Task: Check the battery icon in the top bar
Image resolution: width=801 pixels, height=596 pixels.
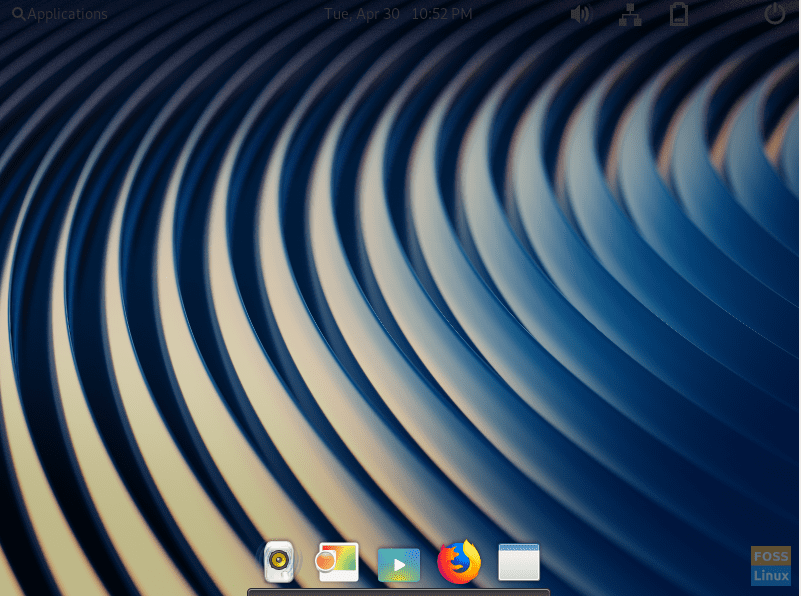Action: (679, 14)
